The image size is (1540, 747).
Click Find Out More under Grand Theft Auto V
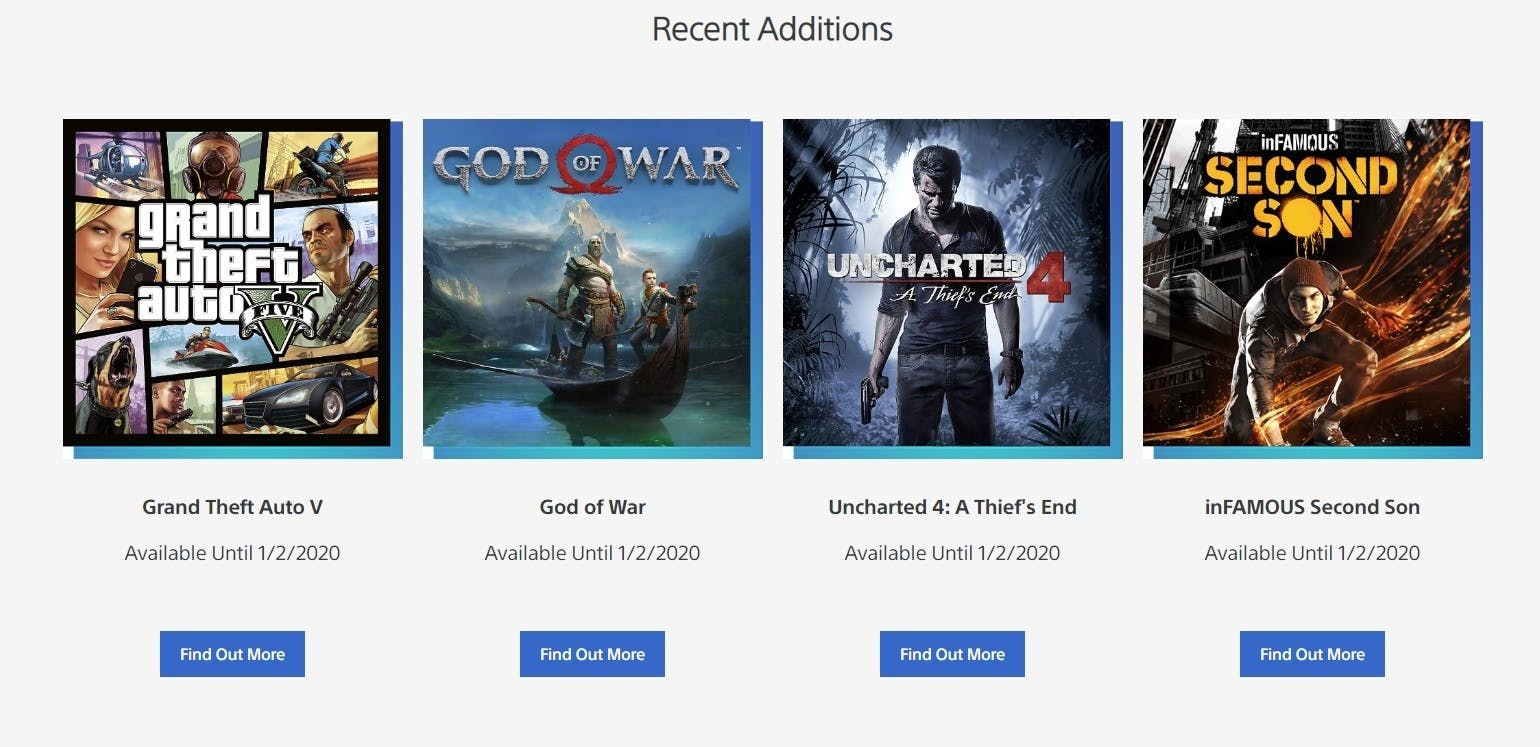232,654
